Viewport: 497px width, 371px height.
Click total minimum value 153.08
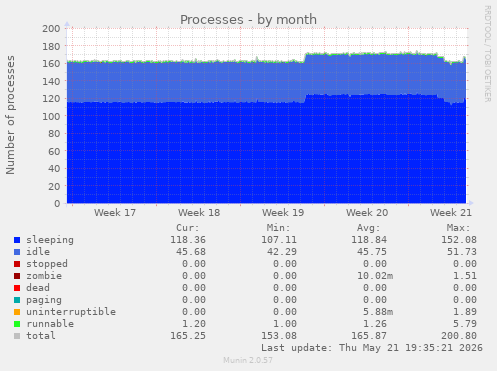pyautogui.click(x=279, y=336)
